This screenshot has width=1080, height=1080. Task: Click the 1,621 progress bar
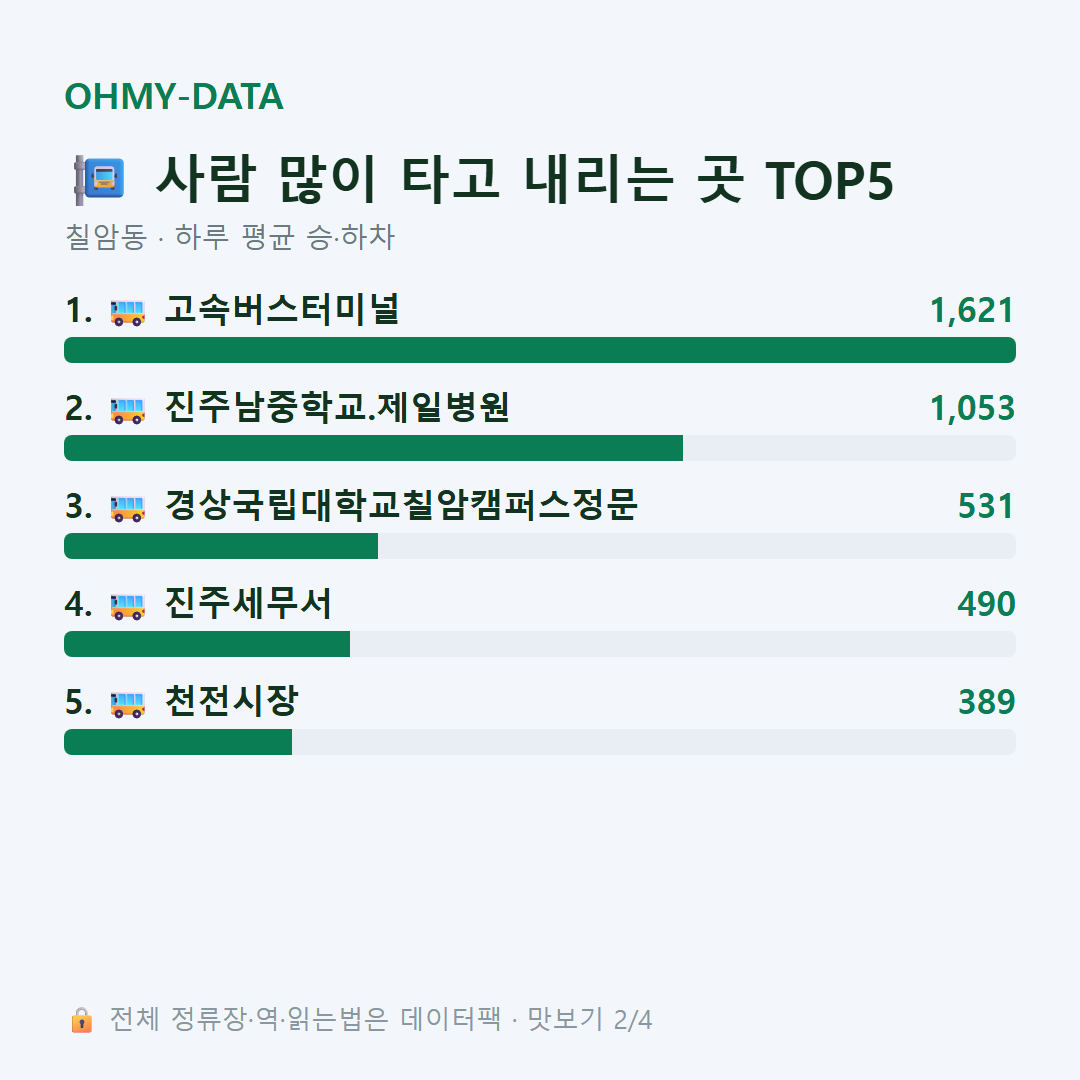[540, 350]
